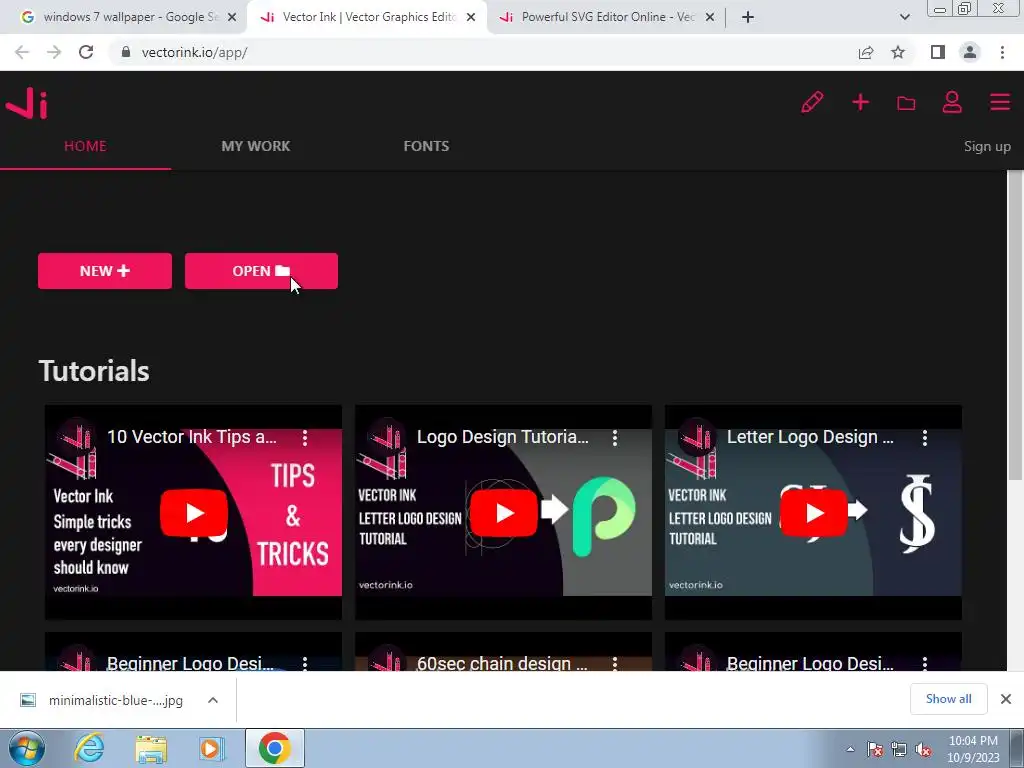Click the network icon in system tray
The image size is (1024, 768).
coord(899,750)
